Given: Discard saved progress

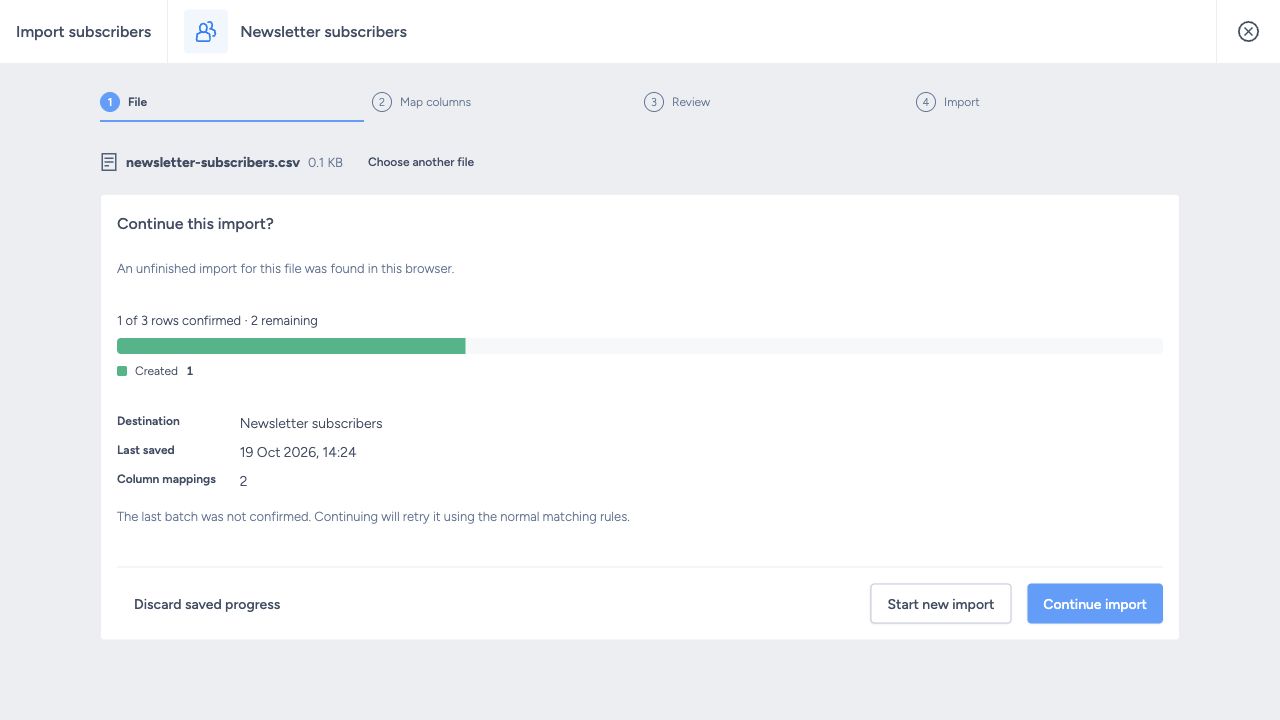Looking at the screenshot, I should (207, 604).
